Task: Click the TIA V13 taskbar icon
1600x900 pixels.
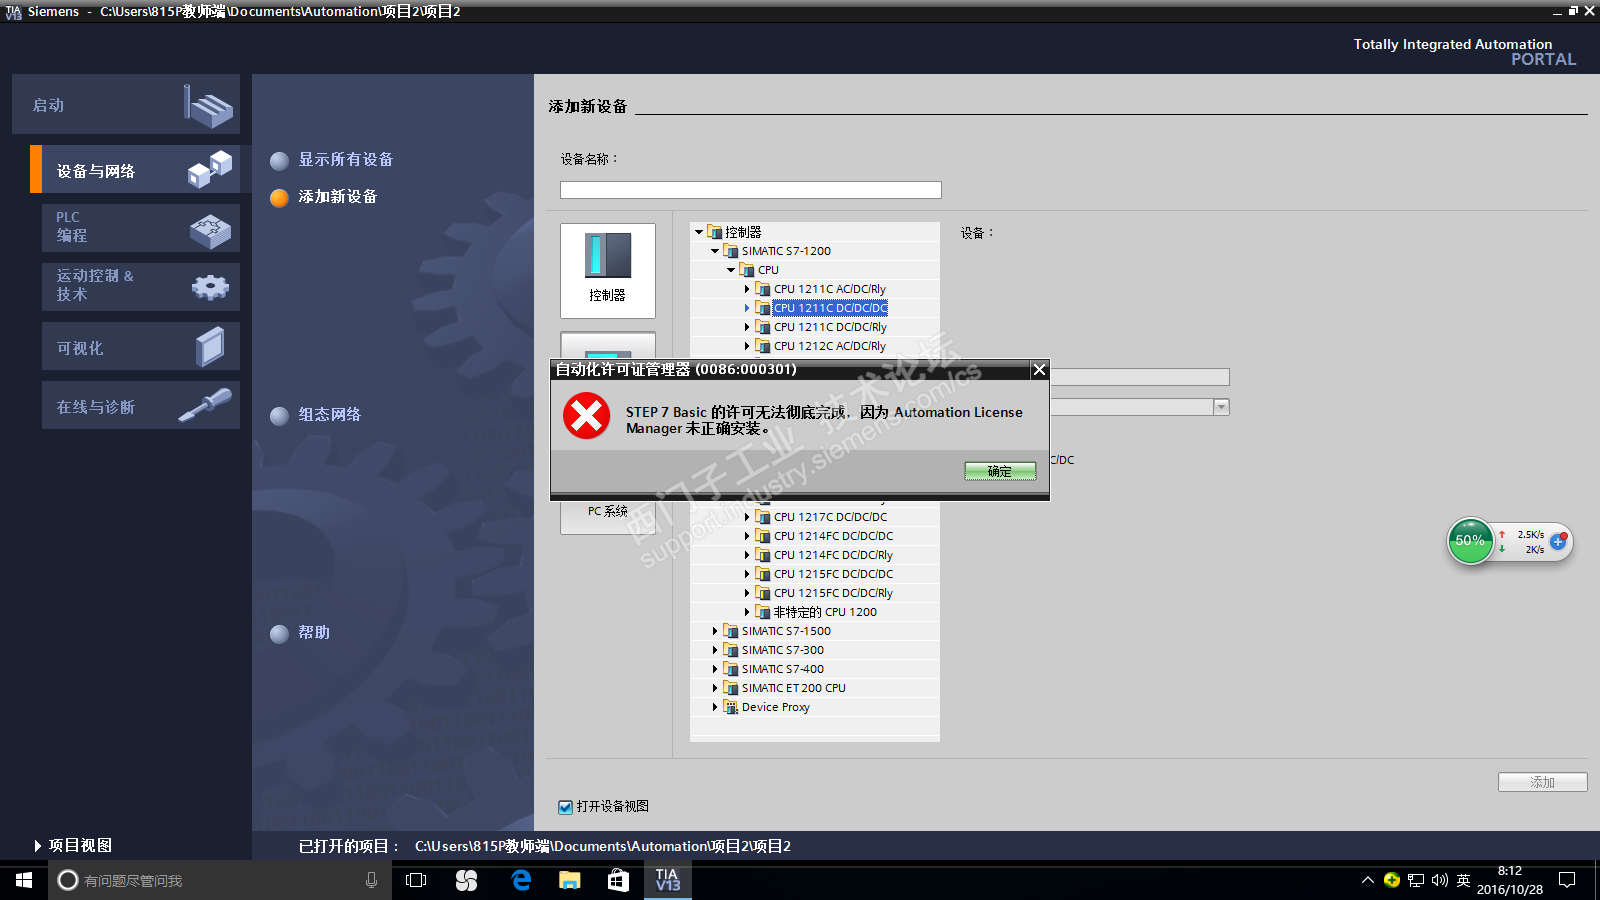Action: pos(667,880)
